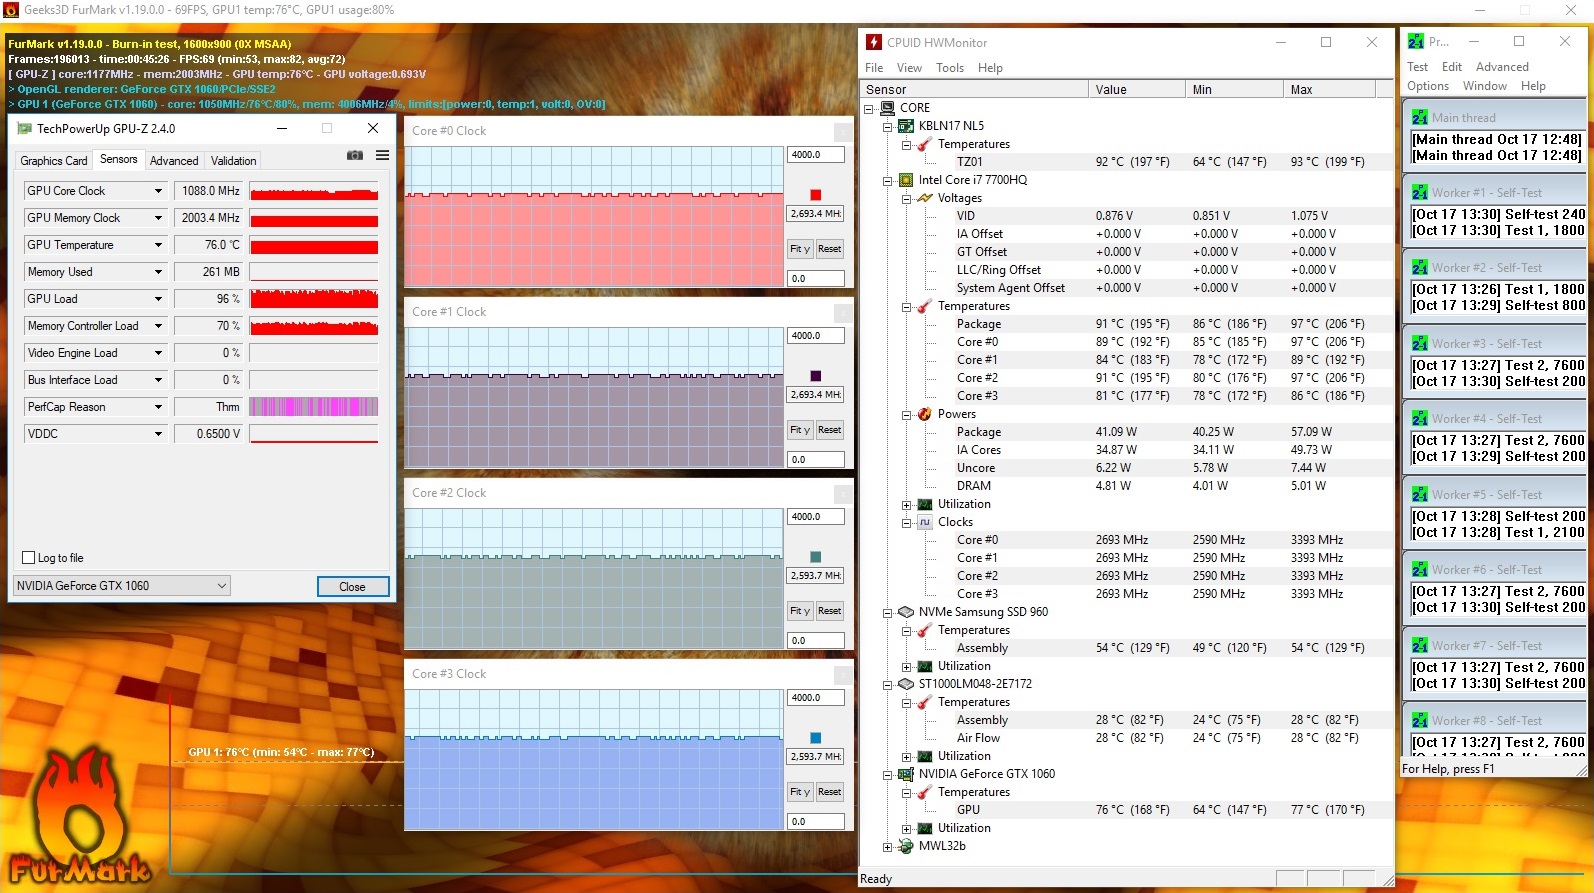Viewport: 1594px width, 893px height.
Task: Click the Worker #1 Self-Test window icon
Action: point(1420,192)
